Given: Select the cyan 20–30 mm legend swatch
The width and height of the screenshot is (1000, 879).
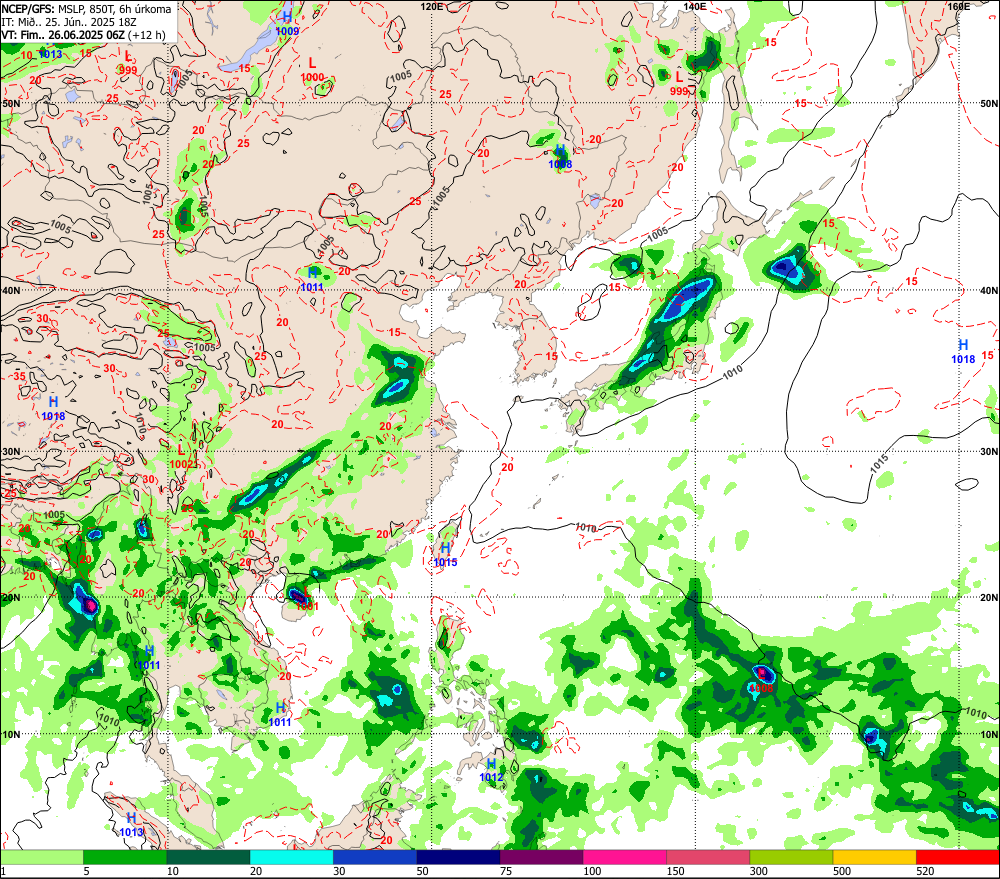Looking at the screenshot, I should click(291, 857).
